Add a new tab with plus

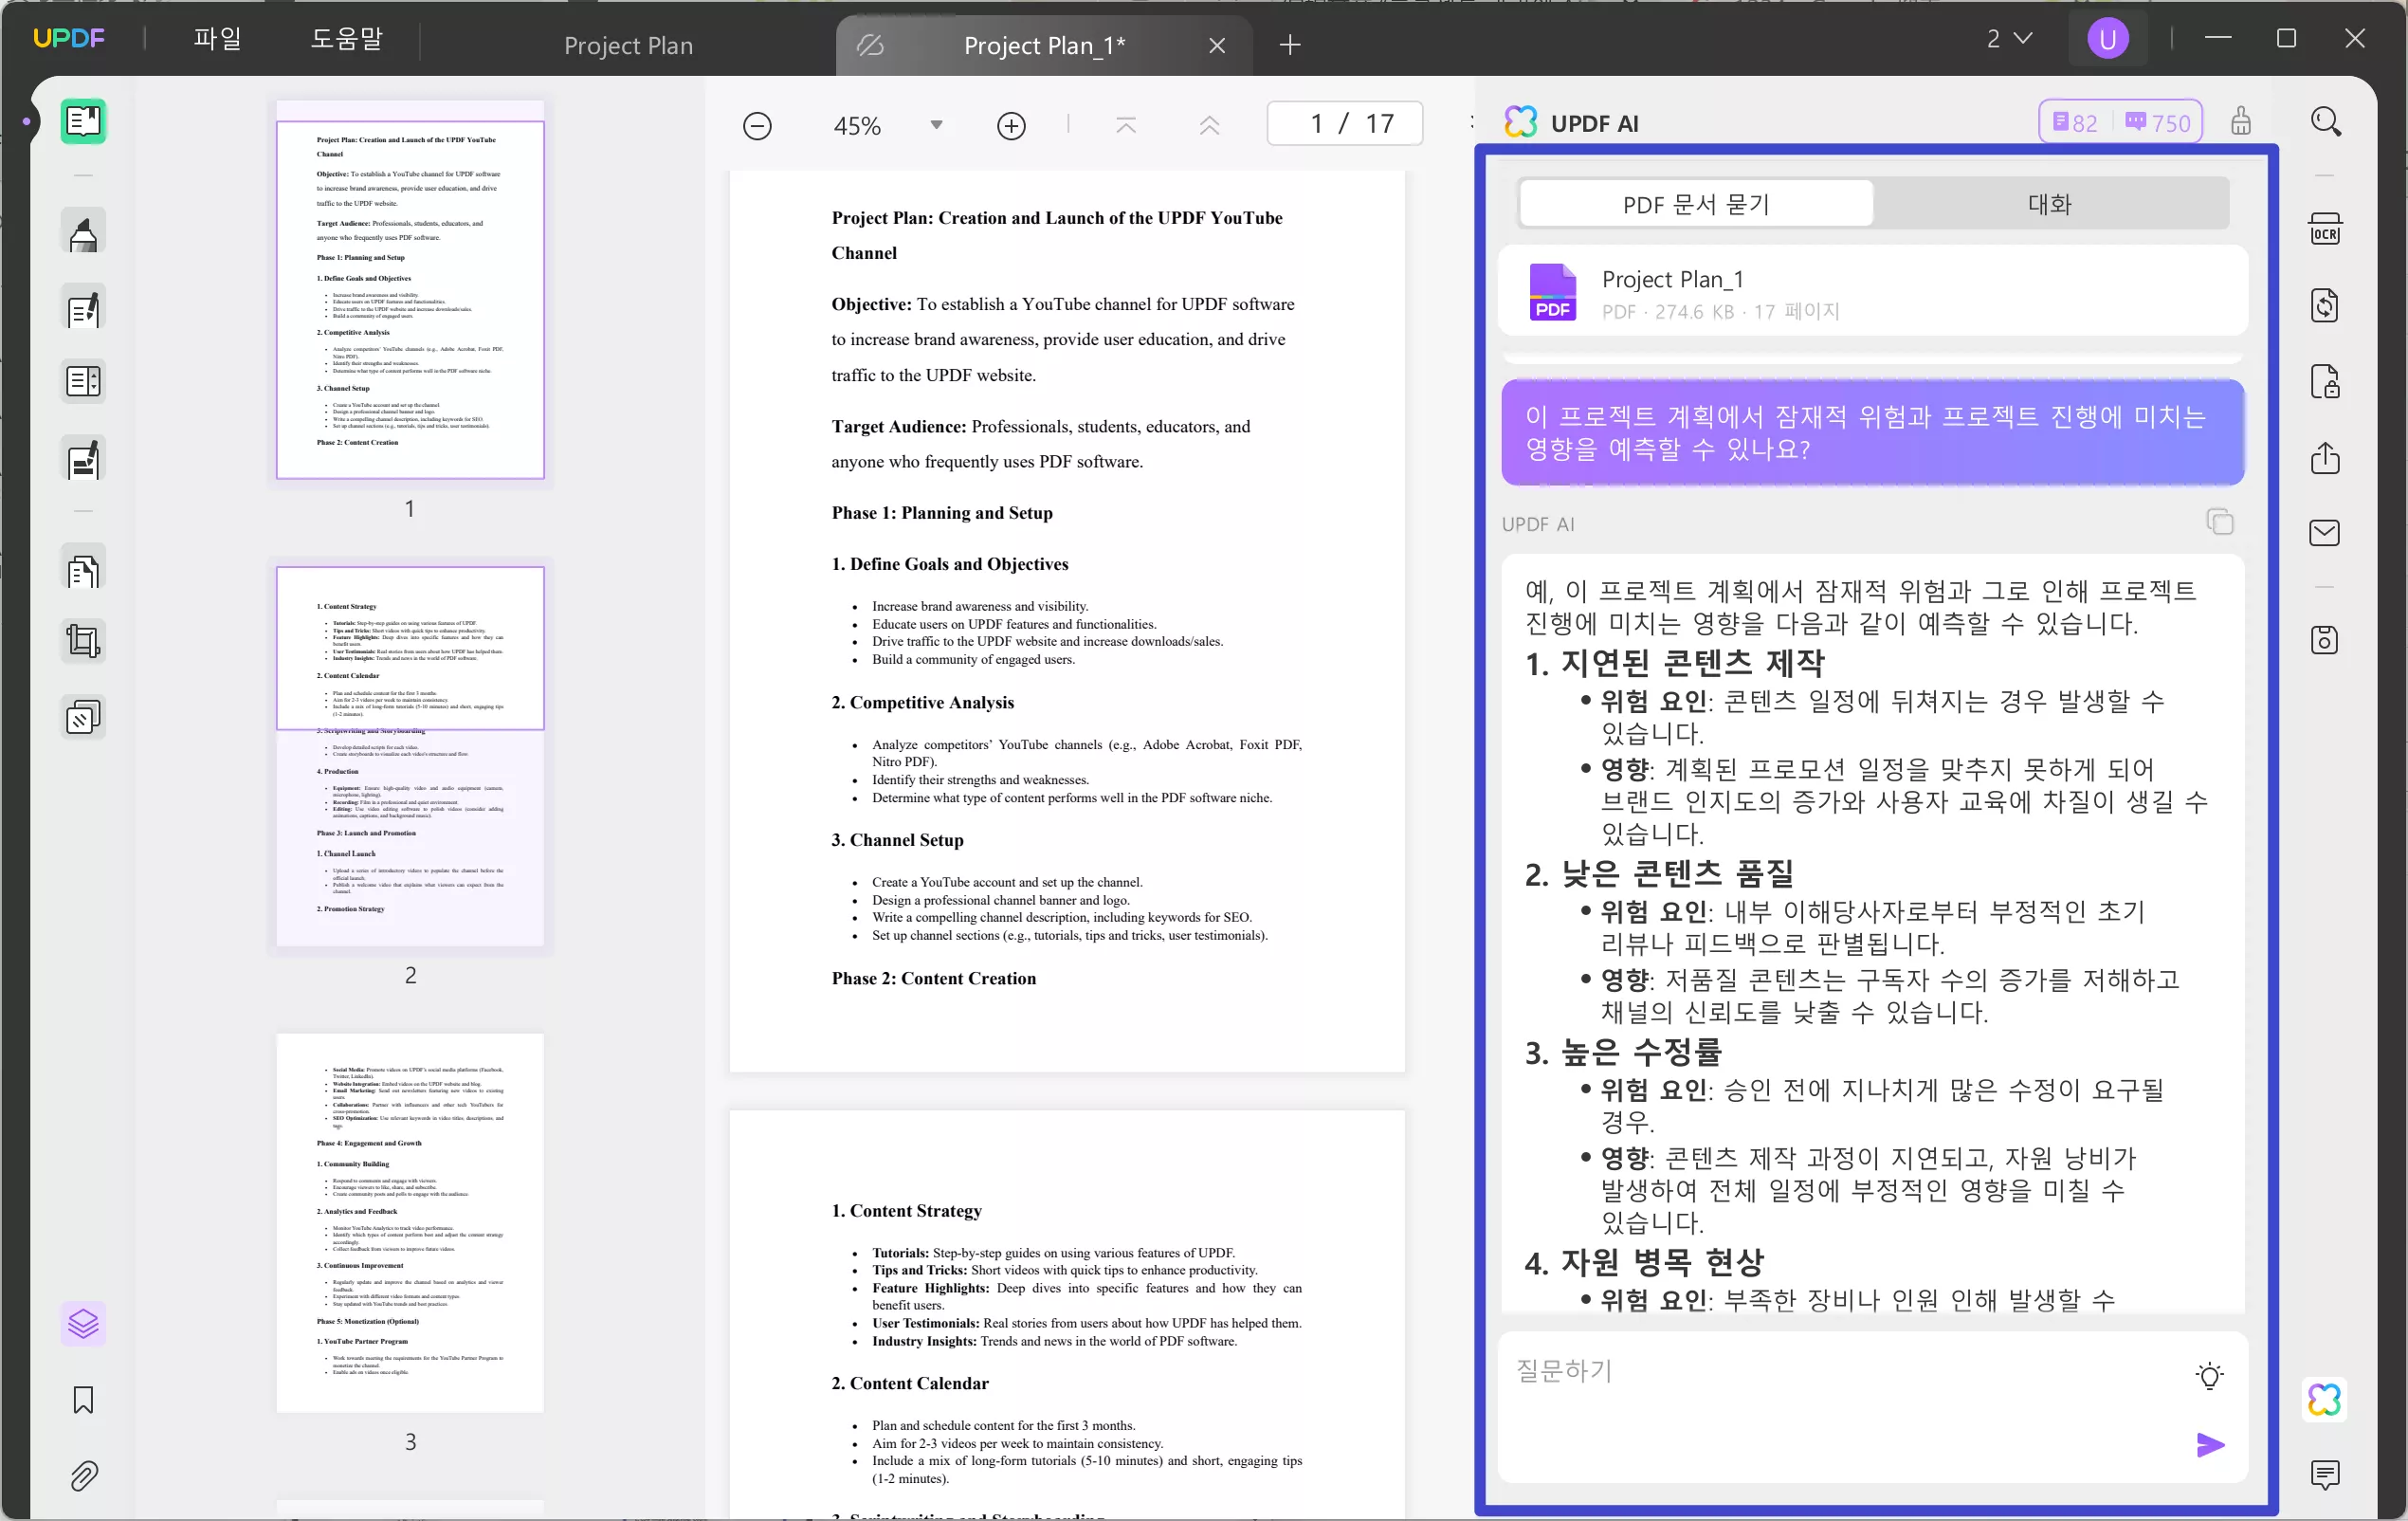(x=1290, y=46)
